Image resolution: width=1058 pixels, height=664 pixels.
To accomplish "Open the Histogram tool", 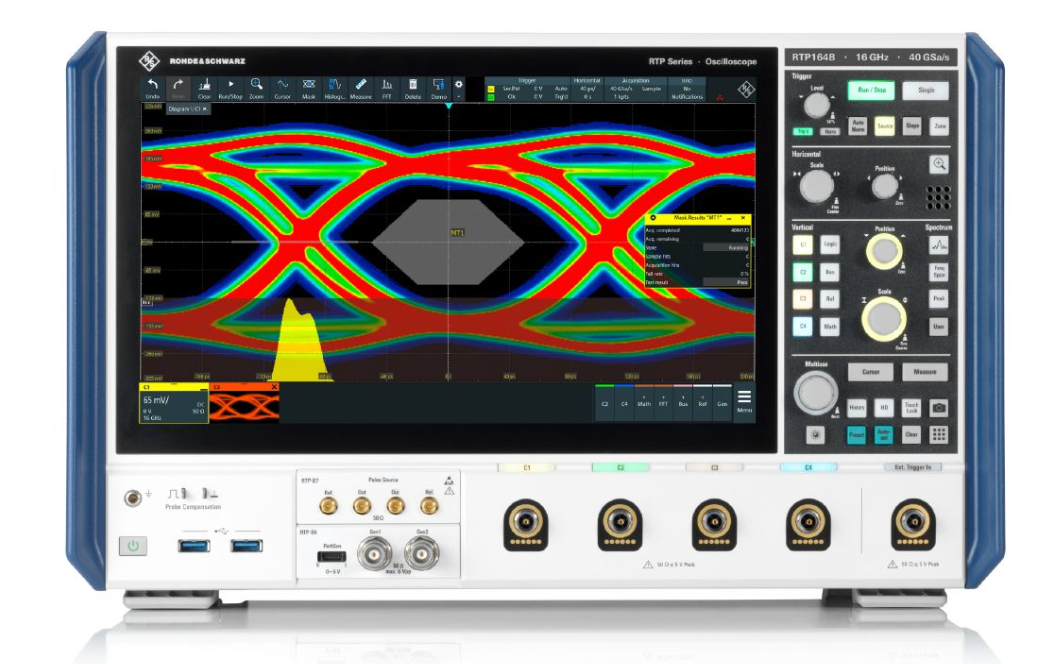I will (335, 88).
